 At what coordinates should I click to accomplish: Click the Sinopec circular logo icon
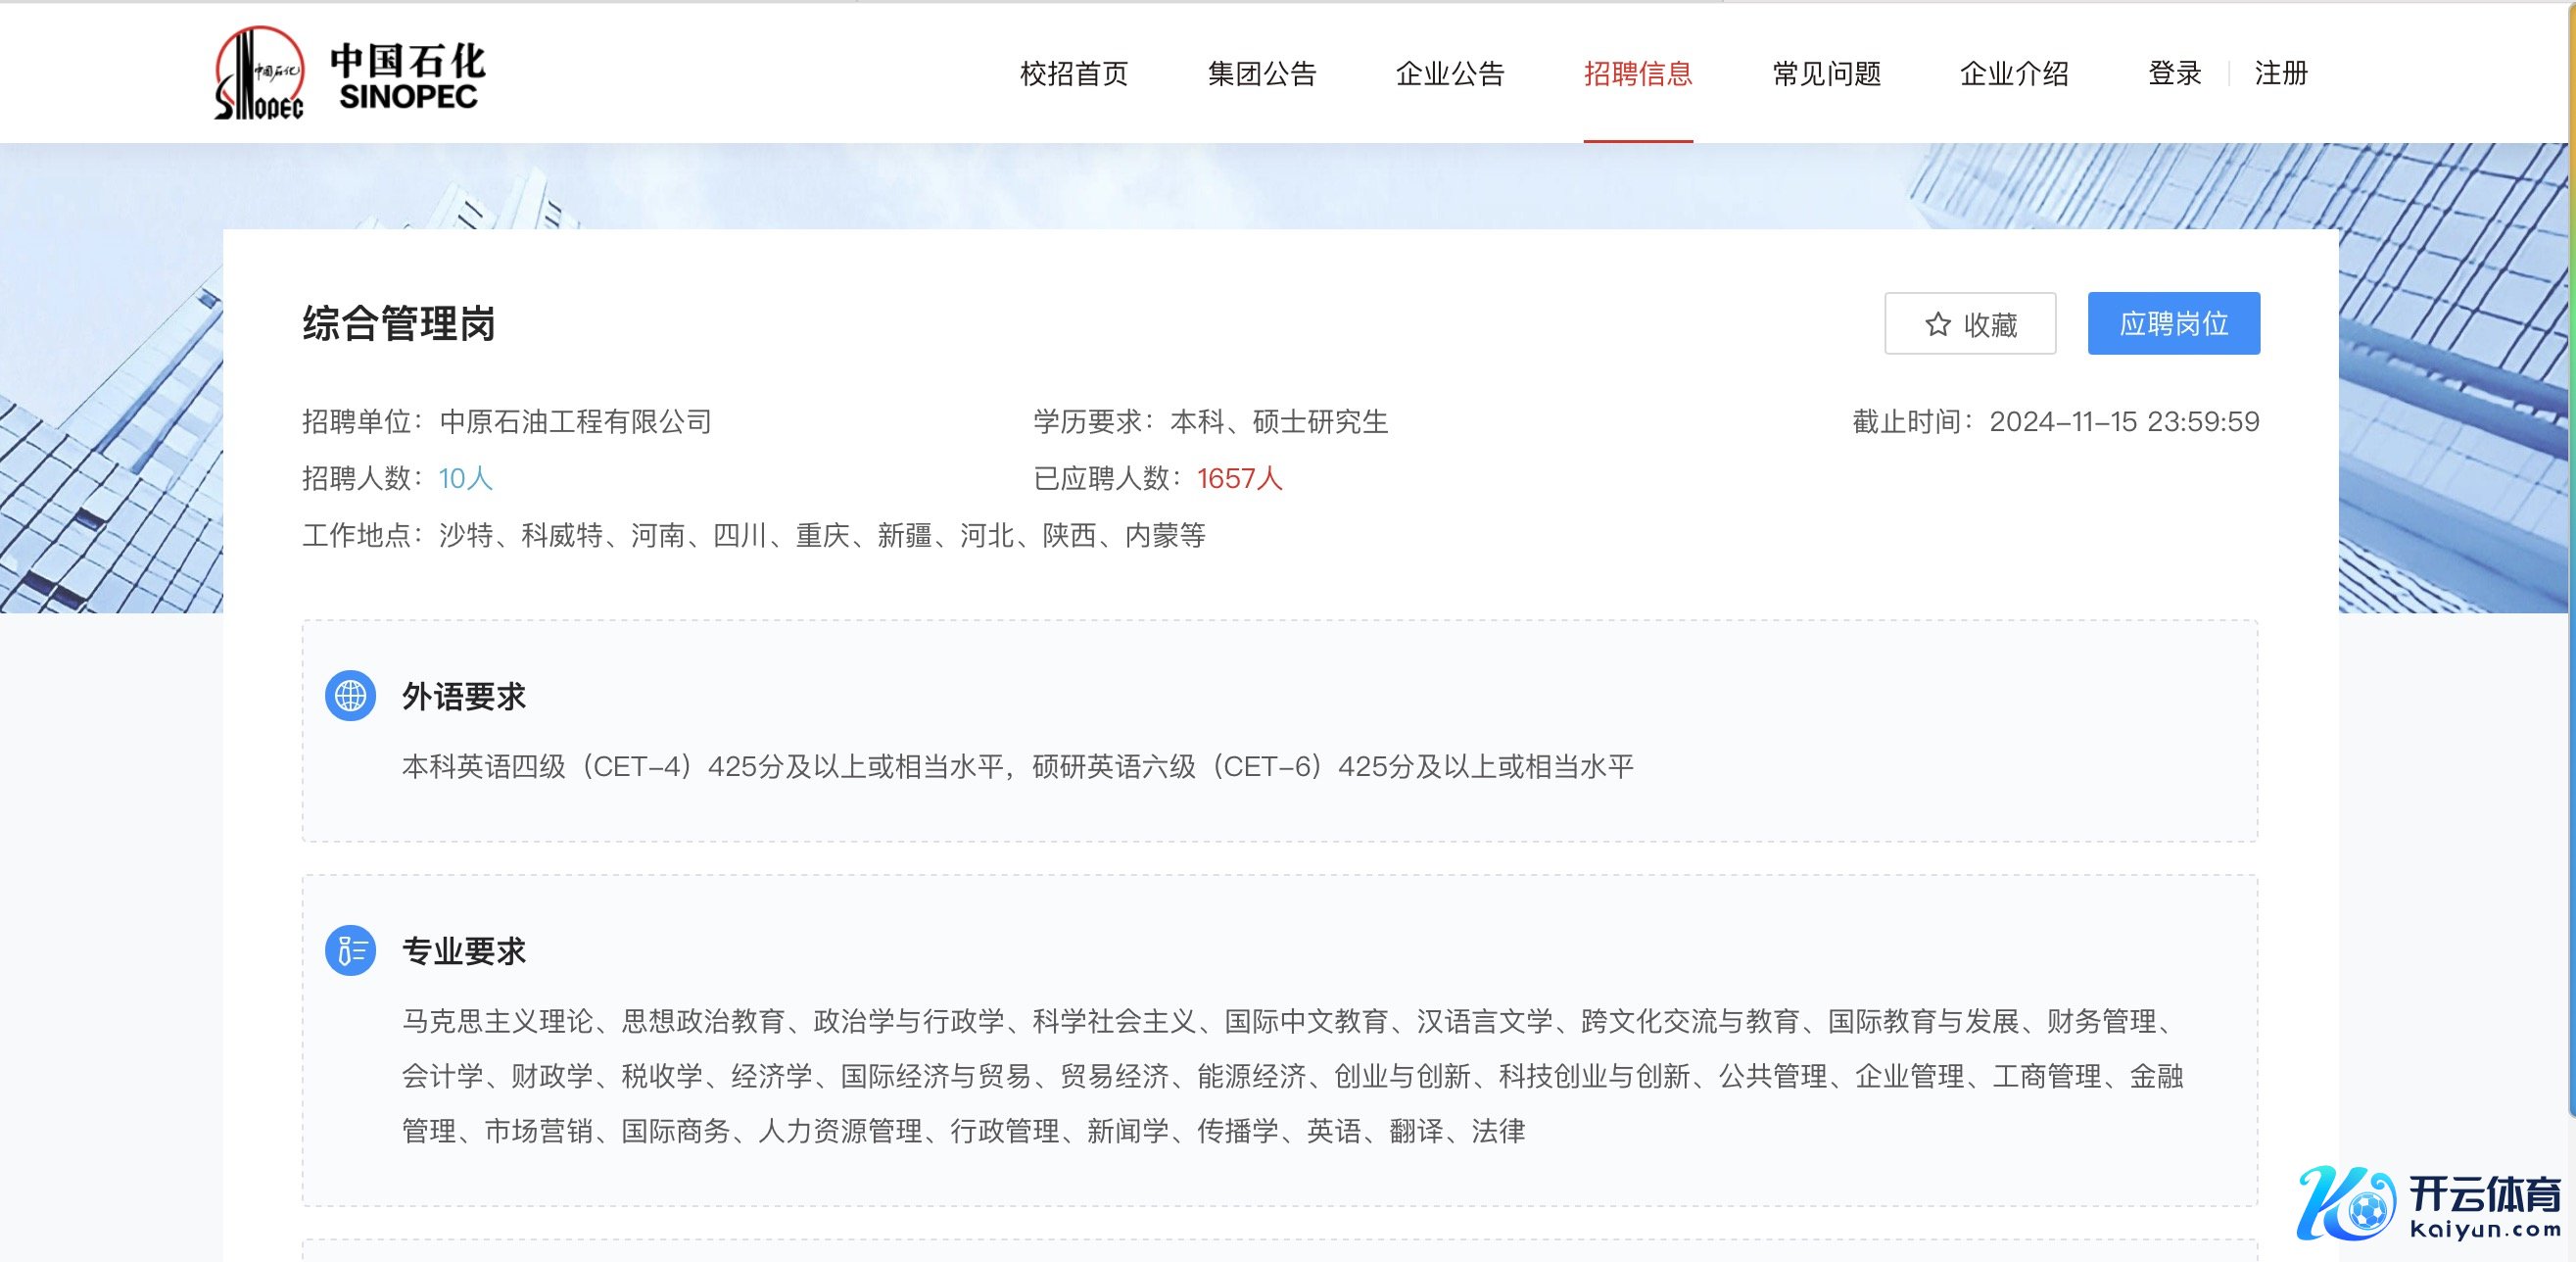pyautogui.click(x=259, y=73)
